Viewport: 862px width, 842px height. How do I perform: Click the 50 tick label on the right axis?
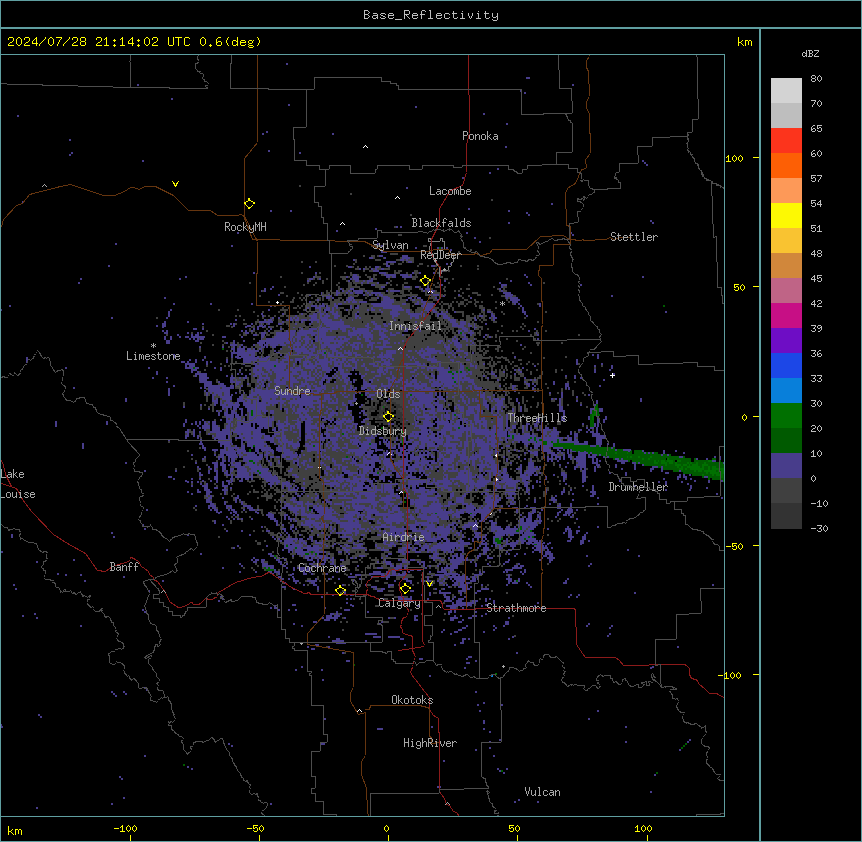point(739,287)
